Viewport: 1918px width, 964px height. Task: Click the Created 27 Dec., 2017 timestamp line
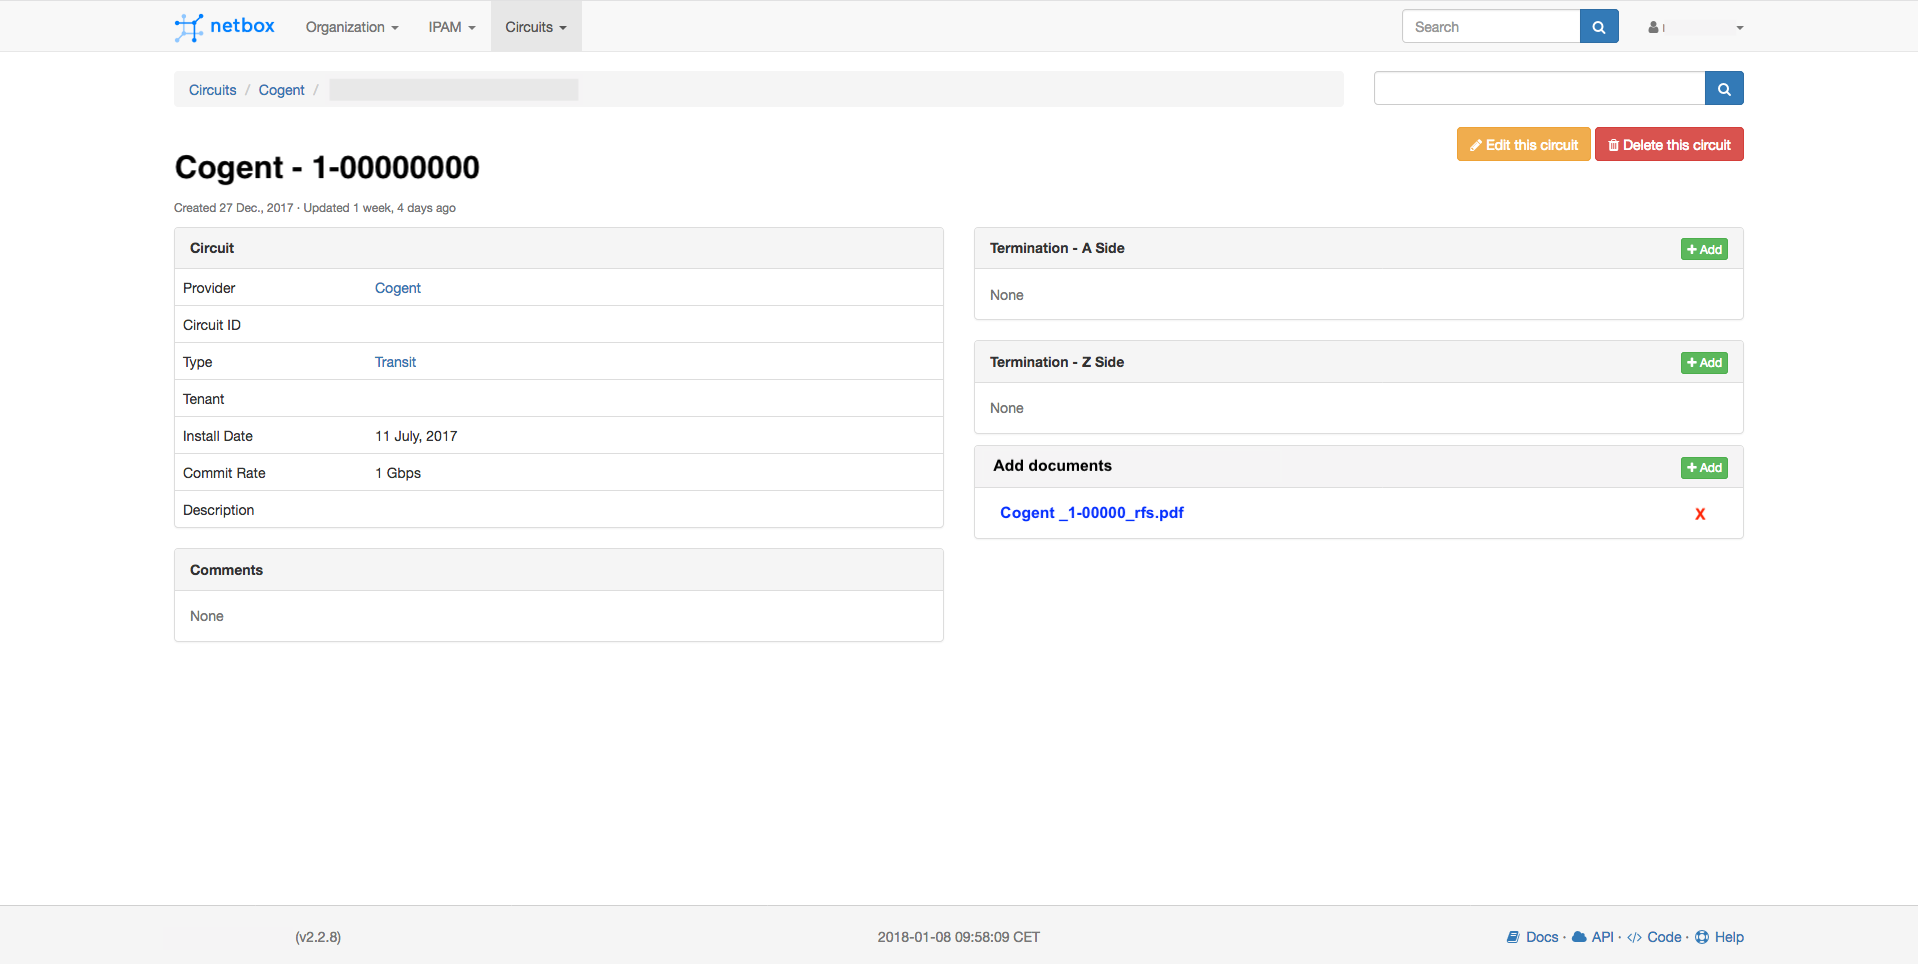pyautogui.click(x=315, y=208)
